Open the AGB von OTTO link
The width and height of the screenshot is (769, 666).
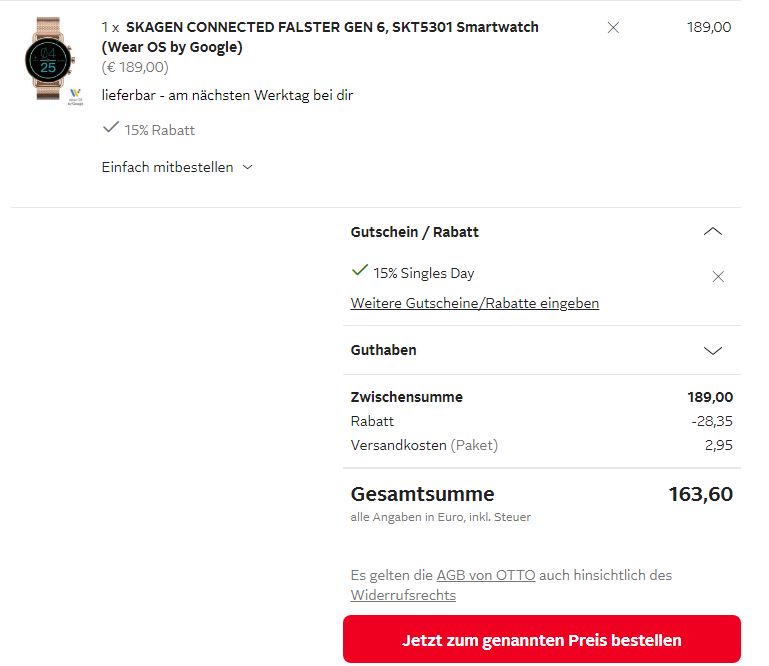click(485, 575)
